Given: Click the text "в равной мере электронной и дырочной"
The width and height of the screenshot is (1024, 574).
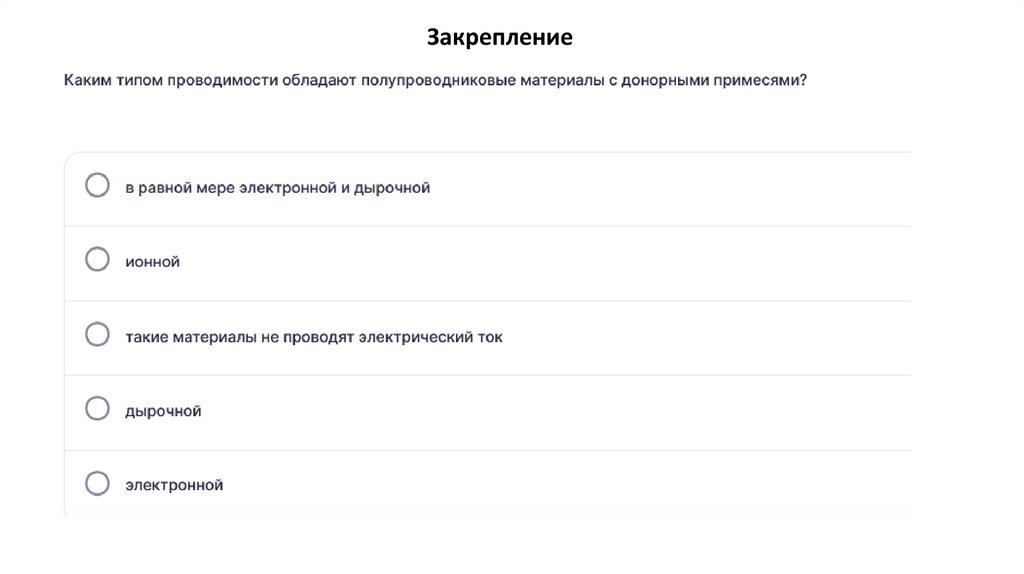Looking at the screenshot, I should tap(277, 187).
